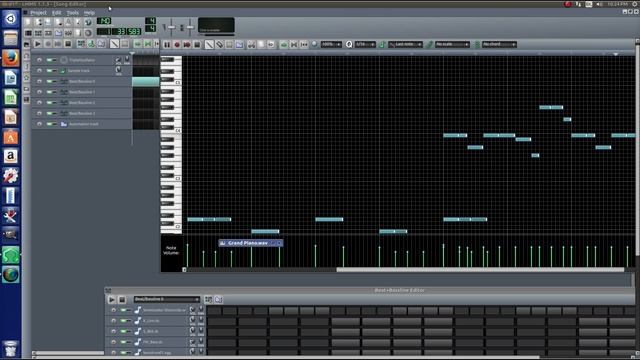Viewport: 640px width, 360px height.
Task: Open the Automation Editor toolbar icon
Action: [x=58, y=33]
